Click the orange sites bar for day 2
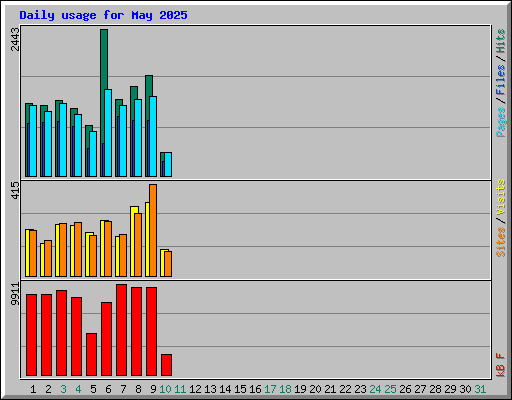Screen dimensions: 512x400 [48, 258]
